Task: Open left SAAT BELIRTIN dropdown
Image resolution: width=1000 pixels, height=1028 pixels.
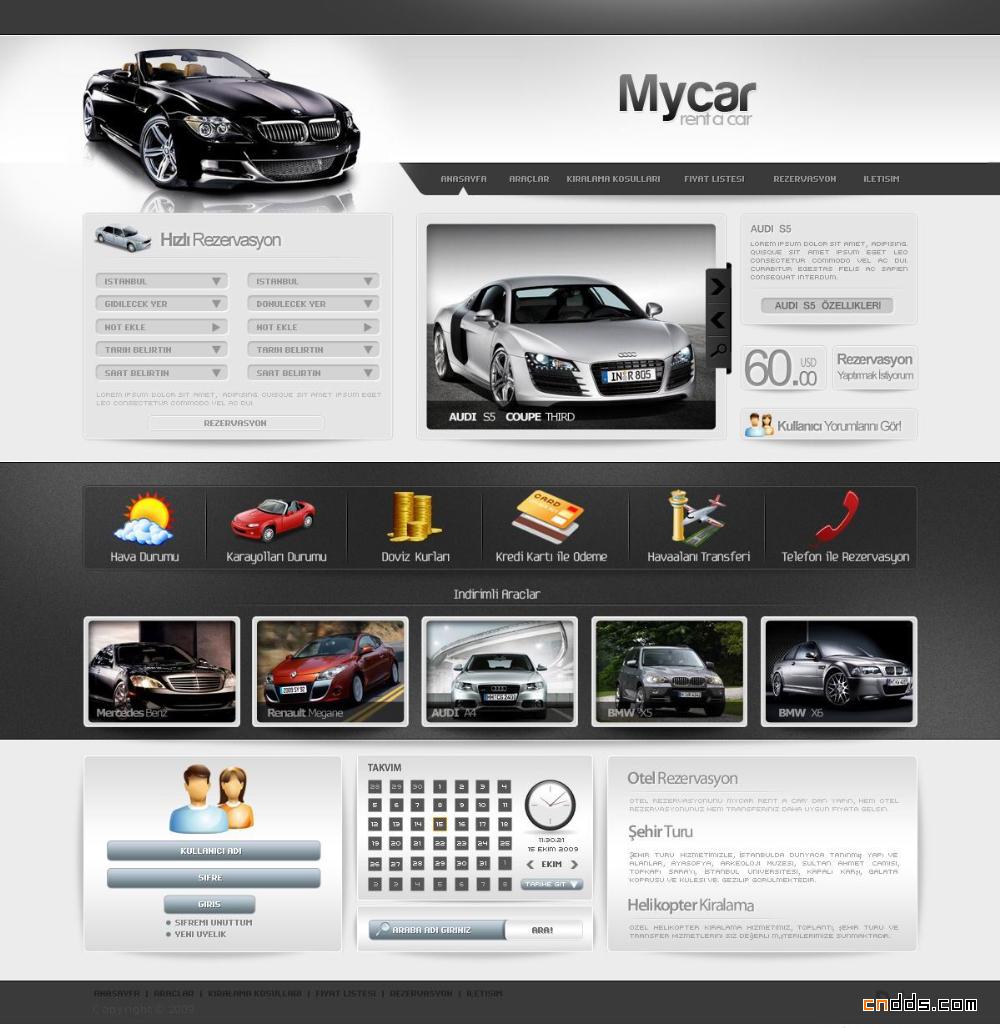Action: (x=161, y=372)
